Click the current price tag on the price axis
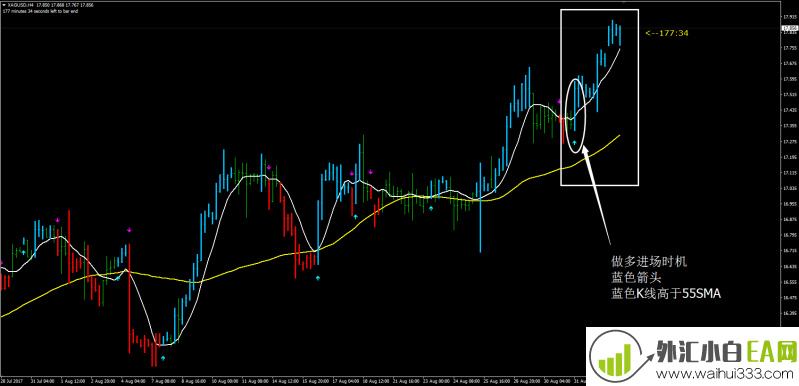 [x=790, y=29]
